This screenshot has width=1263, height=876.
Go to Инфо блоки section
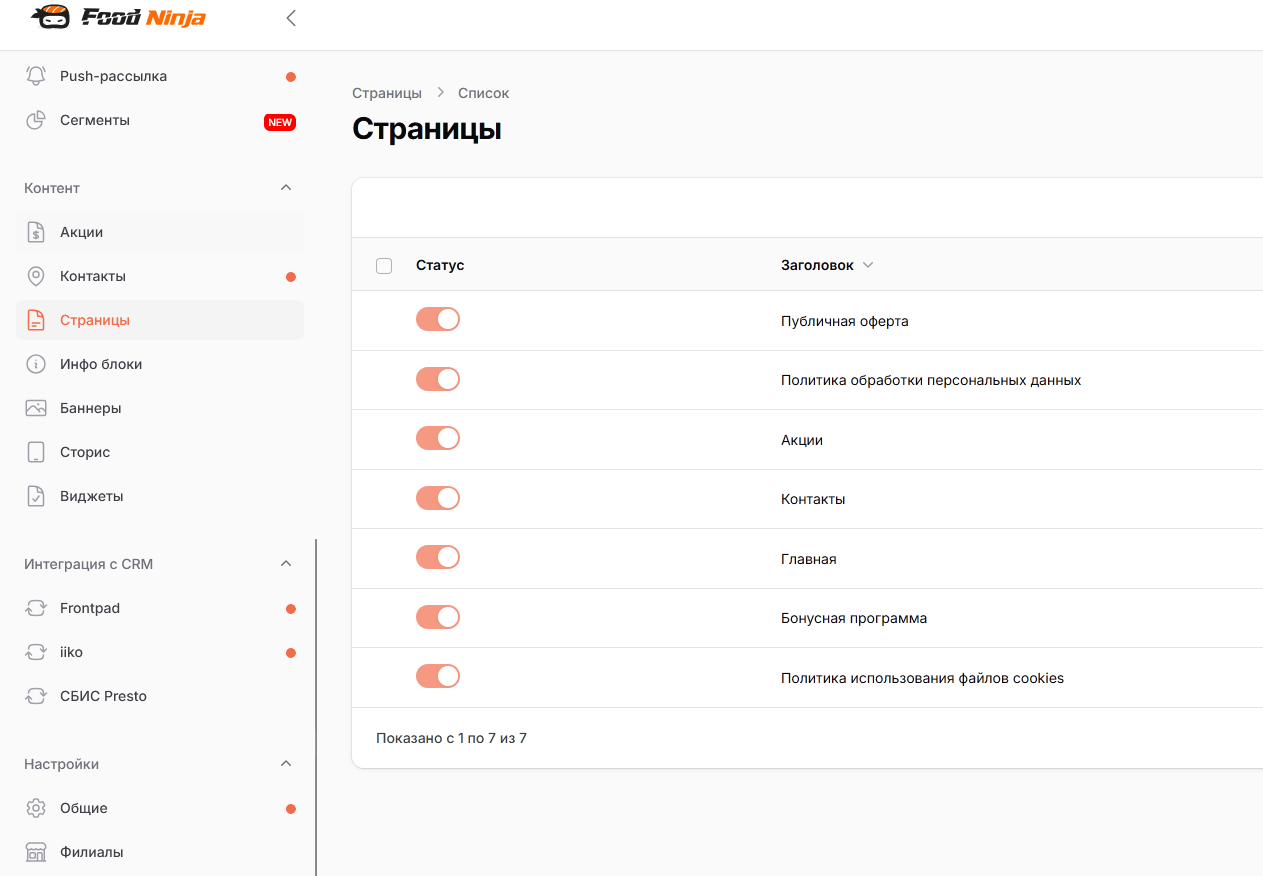tap(160, 364)
